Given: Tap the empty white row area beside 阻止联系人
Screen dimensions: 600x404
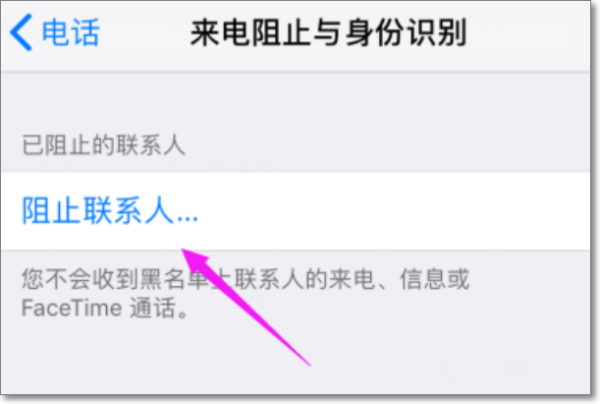Looking at the screenshot, I should [x=394, y=211].
